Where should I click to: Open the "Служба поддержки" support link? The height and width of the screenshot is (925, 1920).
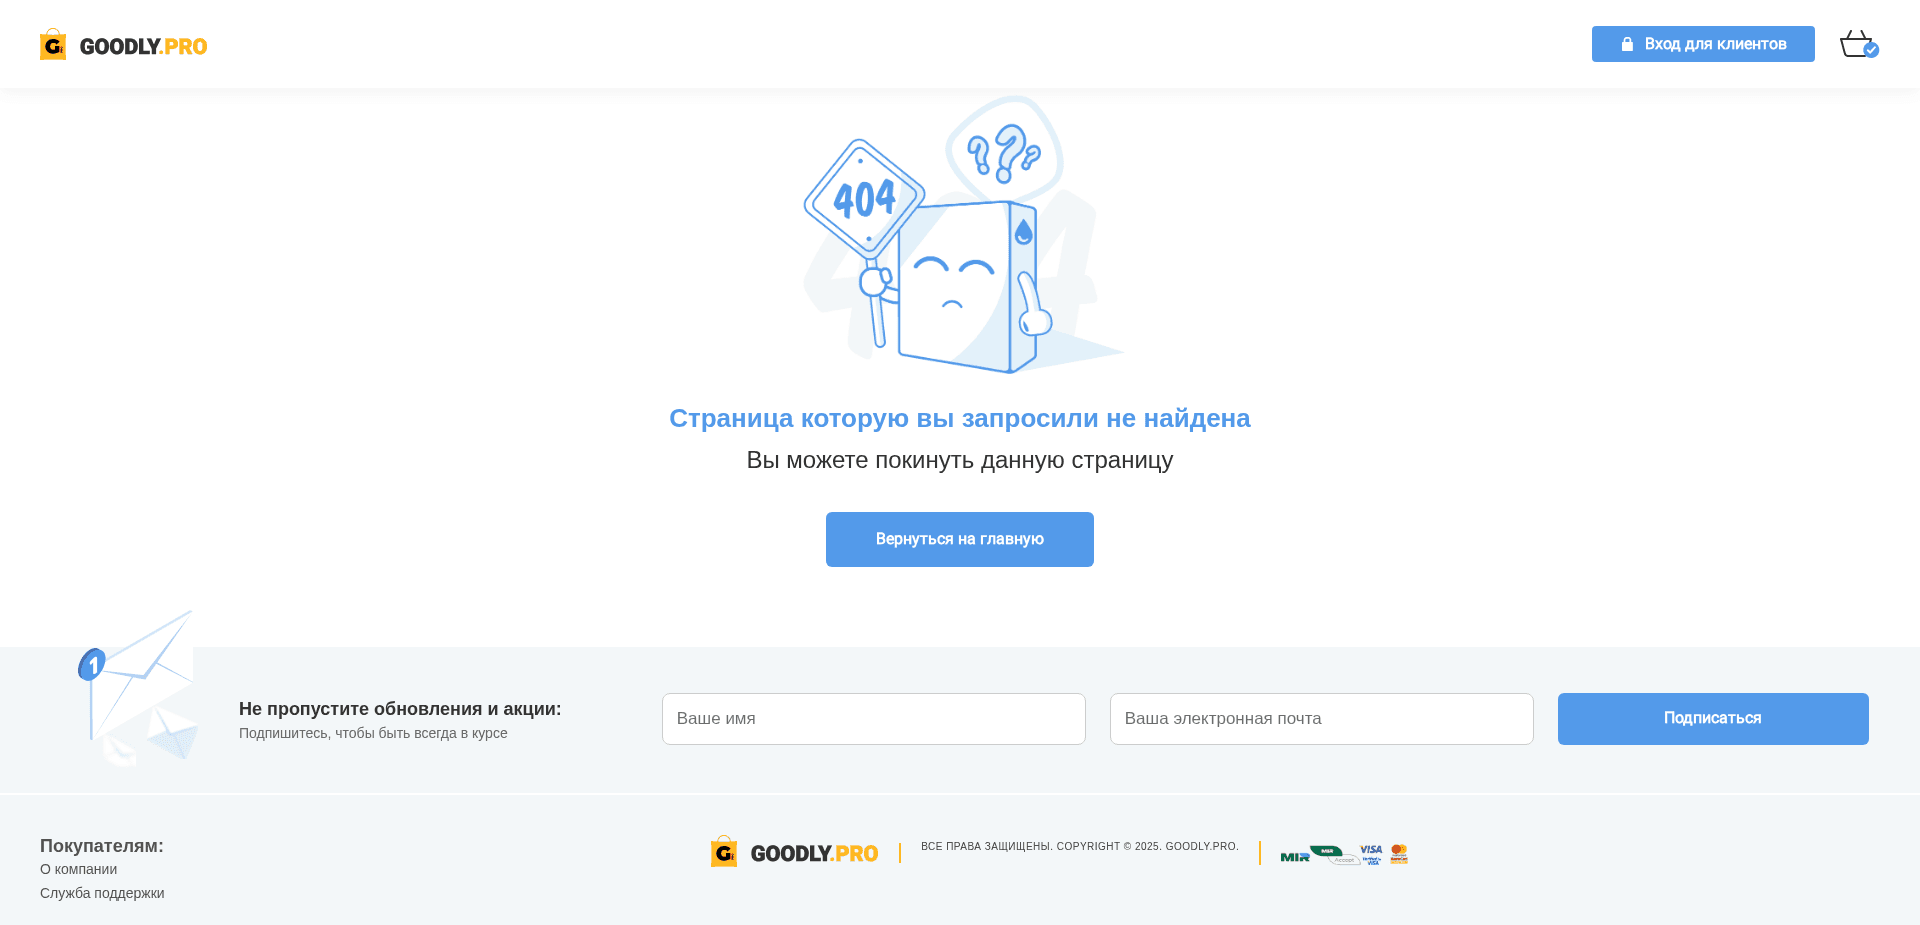point(102,894)
